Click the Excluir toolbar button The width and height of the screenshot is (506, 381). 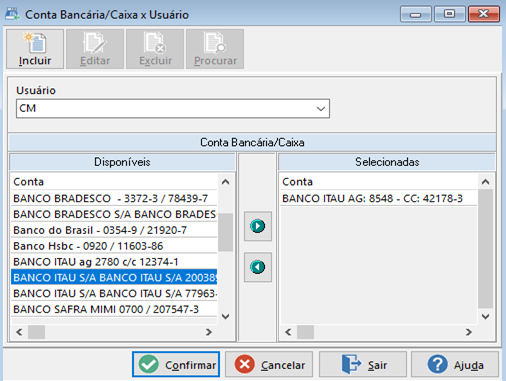point(155,49)
